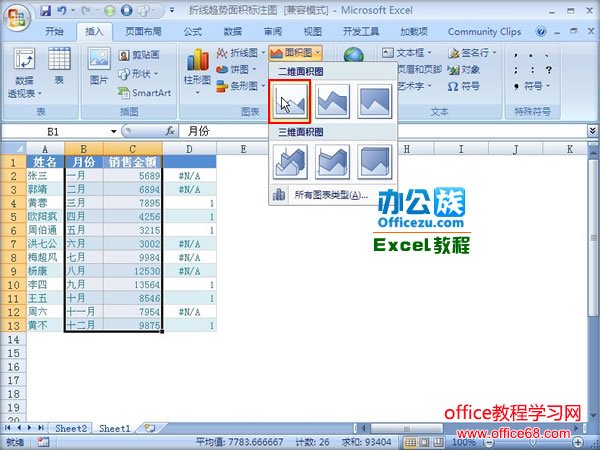
Task: Open Line chart (折线图) dropdown
Action: coord(240,52)
